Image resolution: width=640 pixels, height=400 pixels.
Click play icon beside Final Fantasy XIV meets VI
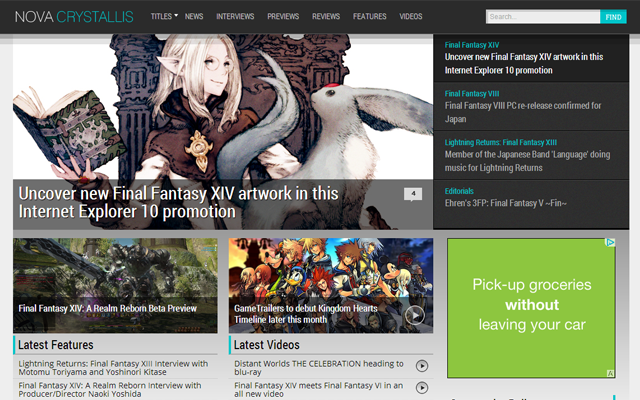pyautogui.click(x=421, y=388)
